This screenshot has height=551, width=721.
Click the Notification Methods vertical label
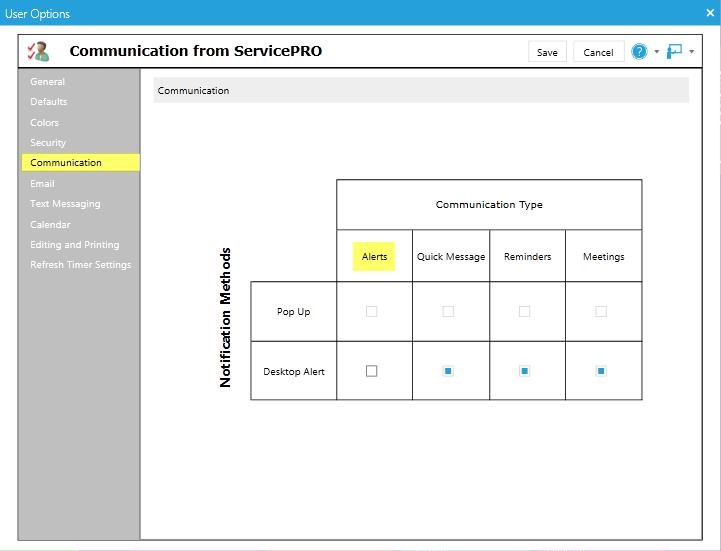(225, 317)
